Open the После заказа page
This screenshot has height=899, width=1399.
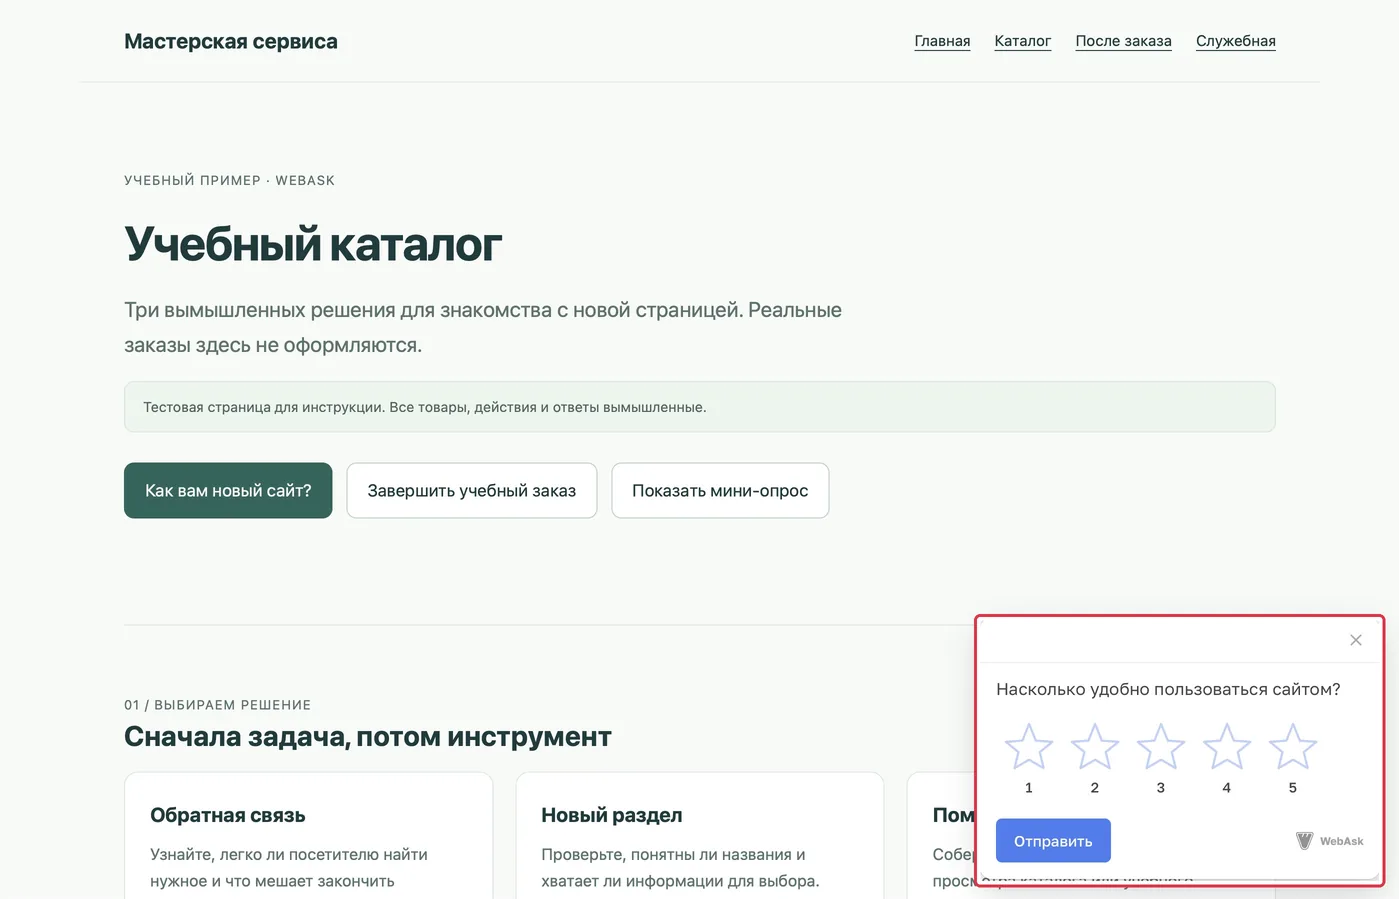(x=1123, y=41)
